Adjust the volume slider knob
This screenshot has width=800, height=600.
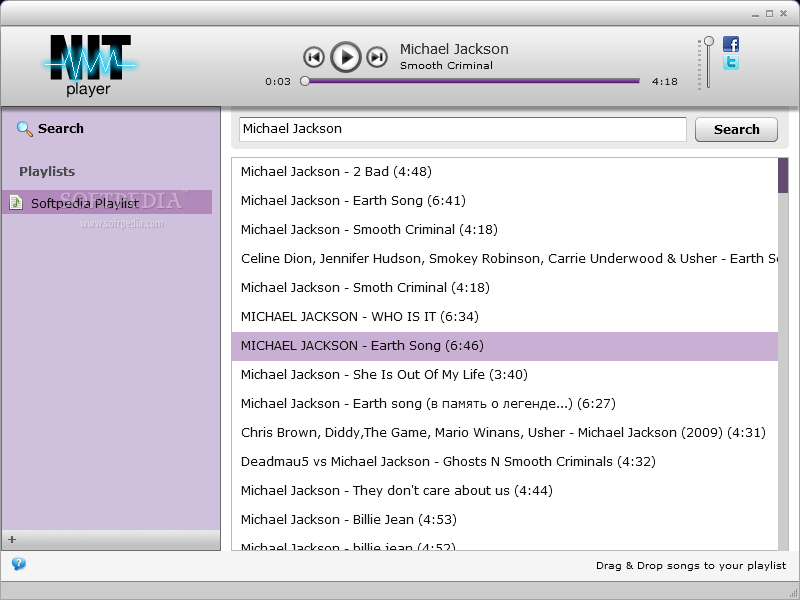point(709,41)
